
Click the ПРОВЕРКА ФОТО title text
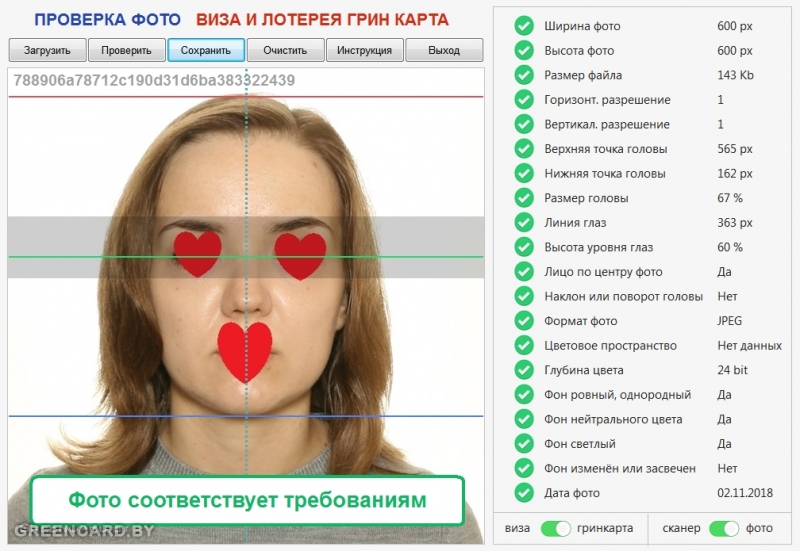107,20
